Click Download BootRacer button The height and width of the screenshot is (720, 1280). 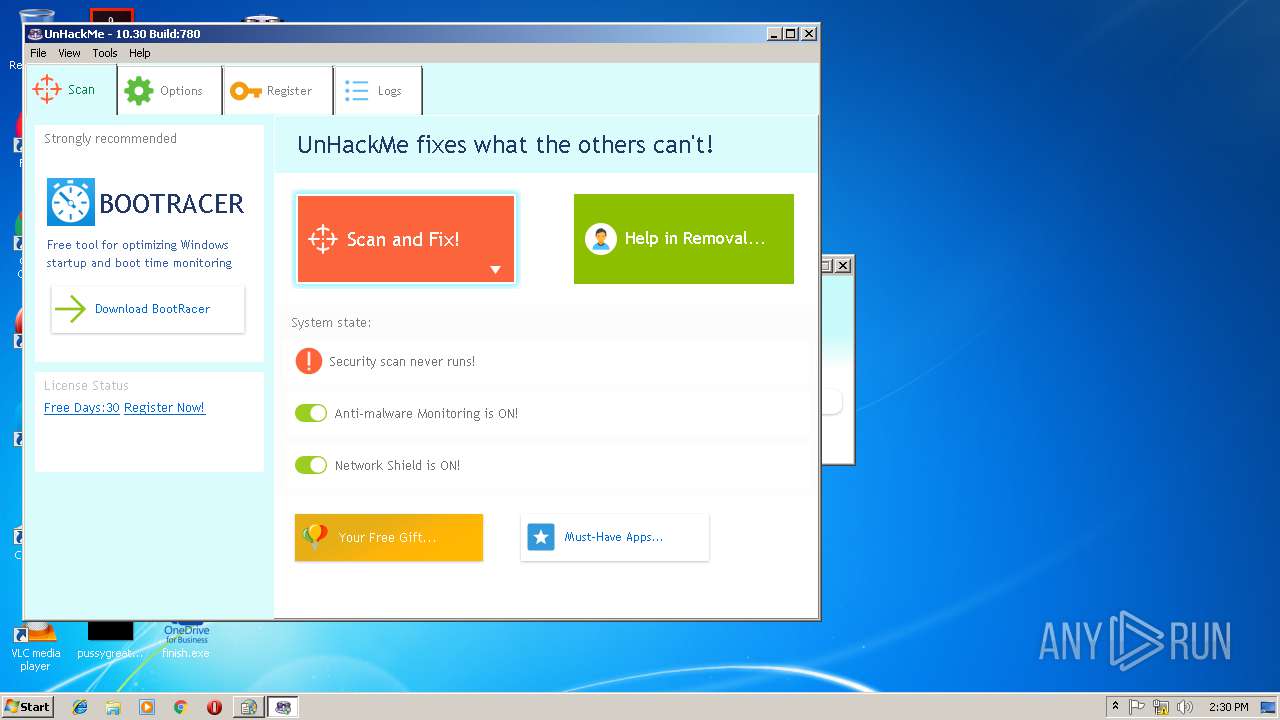click(148, 309)
